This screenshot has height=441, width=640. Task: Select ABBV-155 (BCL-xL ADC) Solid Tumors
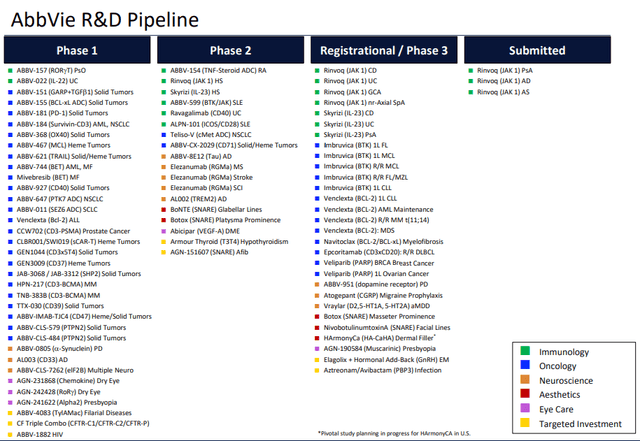[x=72, y=102]
